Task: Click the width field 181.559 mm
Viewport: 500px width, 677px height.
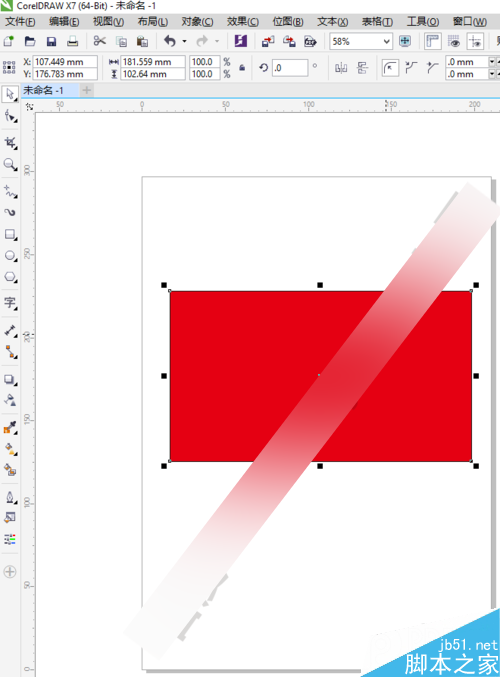Action: point(153,62)
